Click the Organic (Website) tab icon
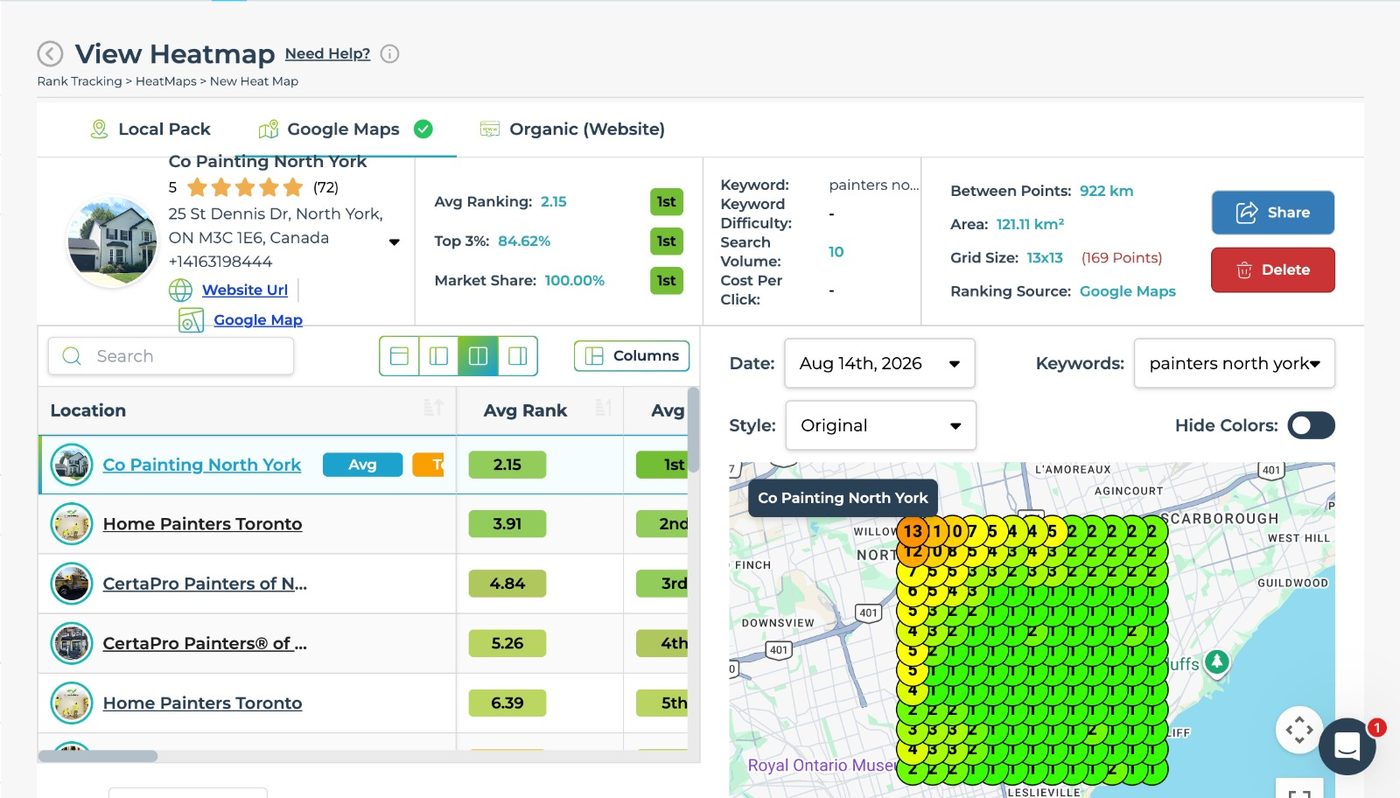This screenshot has width=1400, height=798. click(x=490, y=129)
